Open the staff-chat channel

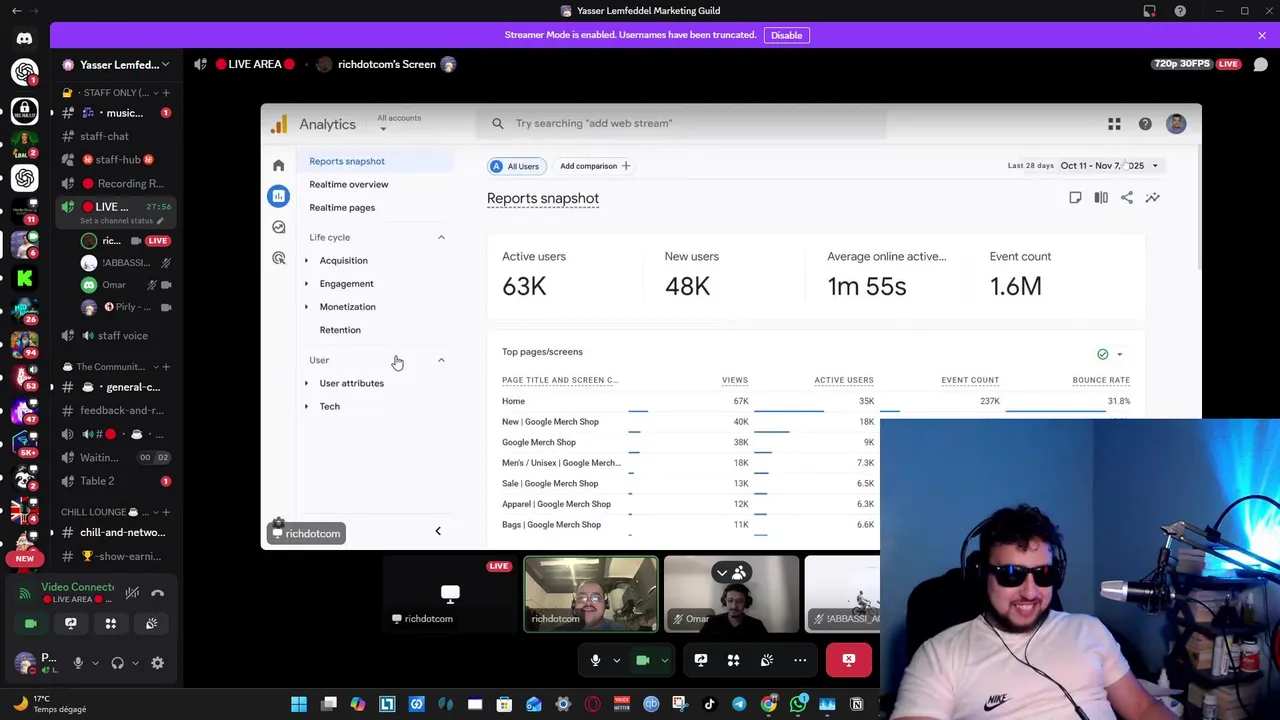pos(104,136)
